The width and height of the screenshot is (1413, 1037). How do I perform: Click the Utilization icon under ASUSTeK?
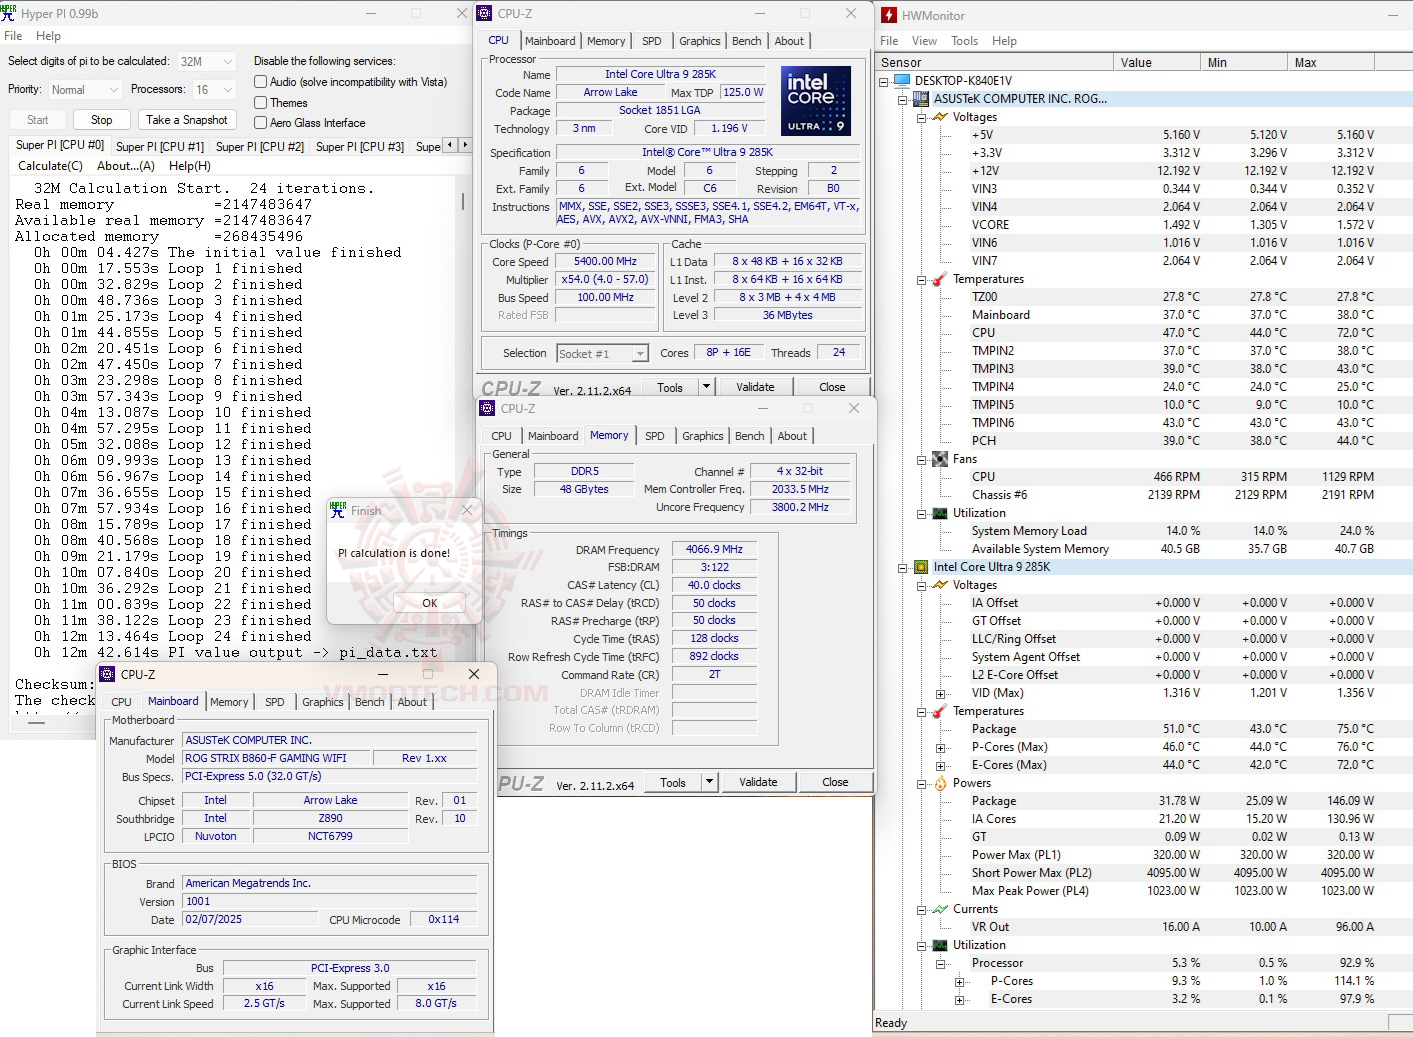tap(940, 513)
